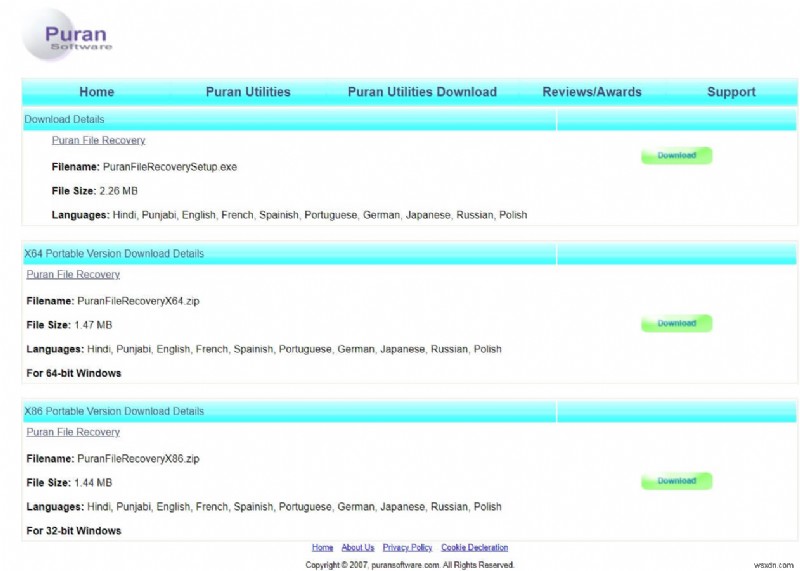
Task: Open the Privacy Policy footer link
Action: (x=407, y=548)
